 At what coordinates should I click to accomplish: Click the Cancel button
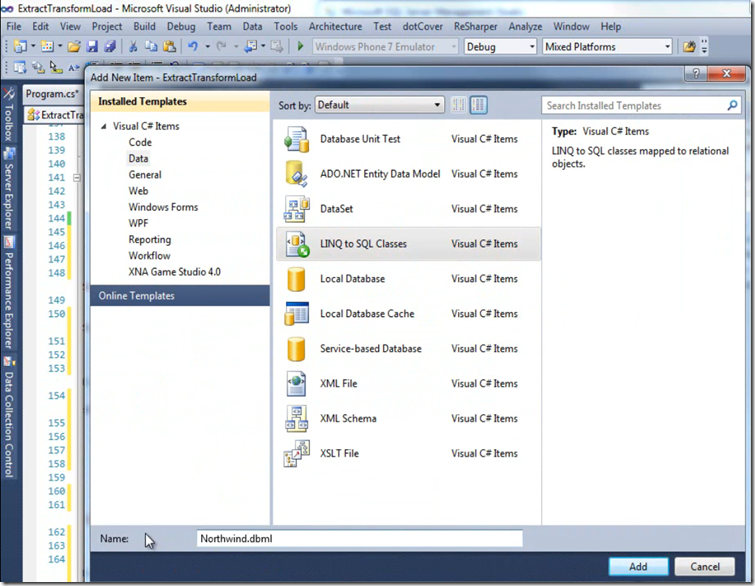(705, 567)
